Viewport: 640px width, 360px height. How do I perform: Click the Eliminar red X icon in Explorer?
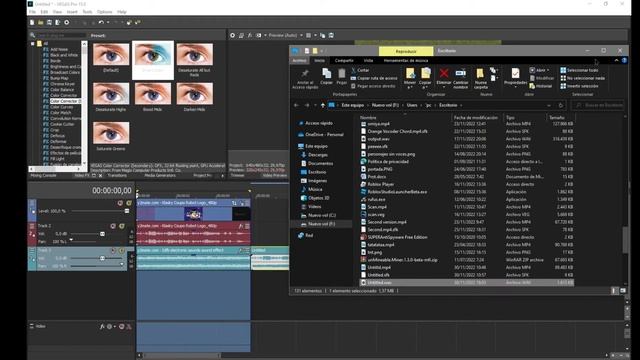coord(444,73)
